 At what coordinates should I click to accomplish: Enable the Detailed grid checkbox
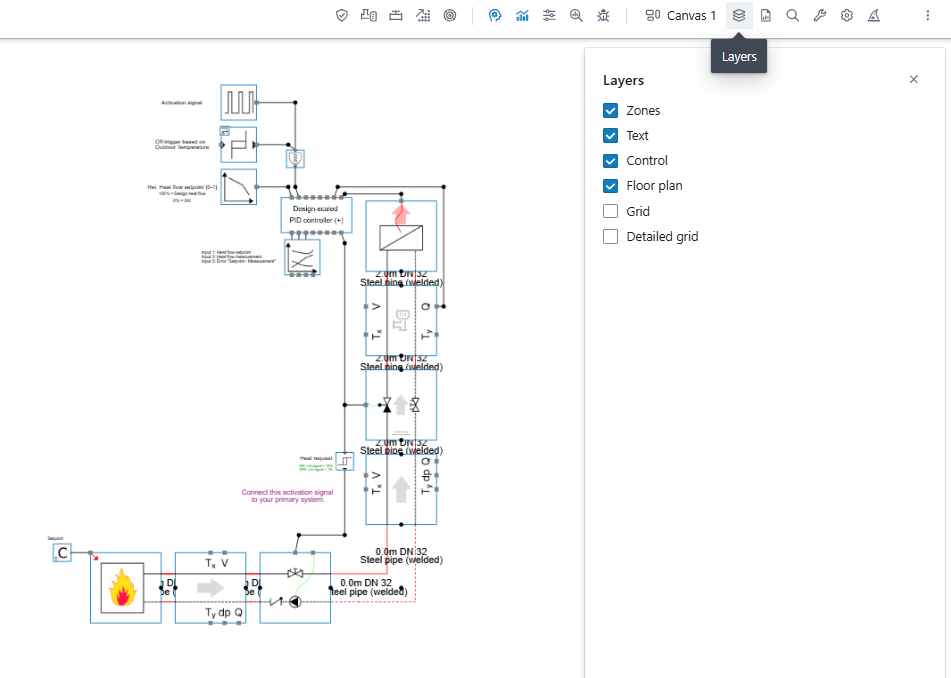coord(611,237)
